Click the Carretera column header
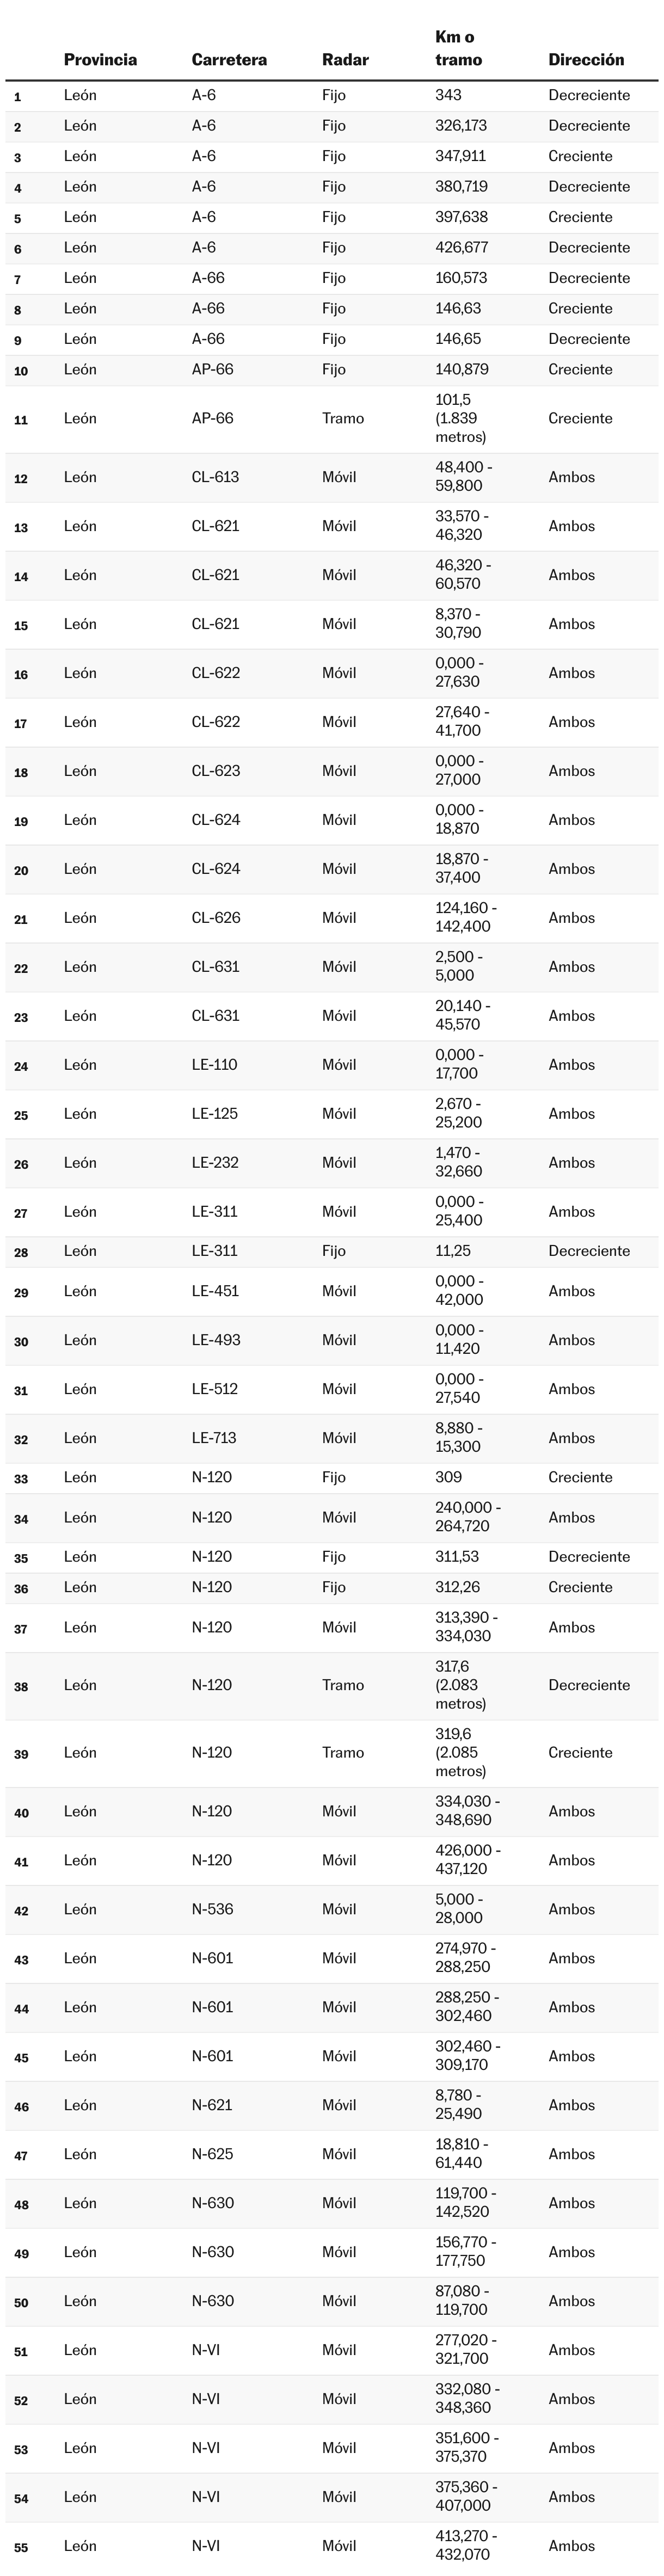Image resolution: width=664 pixels, height=2576 pixels. (229, 60)
